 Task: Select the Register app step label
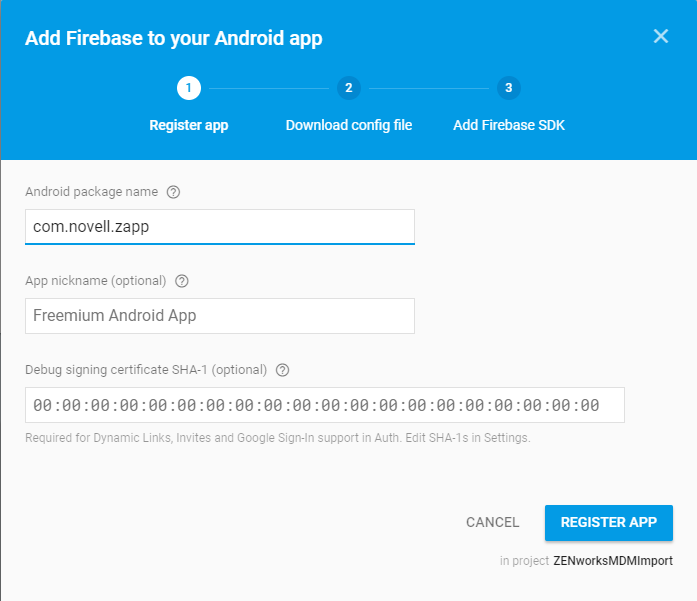189,125
